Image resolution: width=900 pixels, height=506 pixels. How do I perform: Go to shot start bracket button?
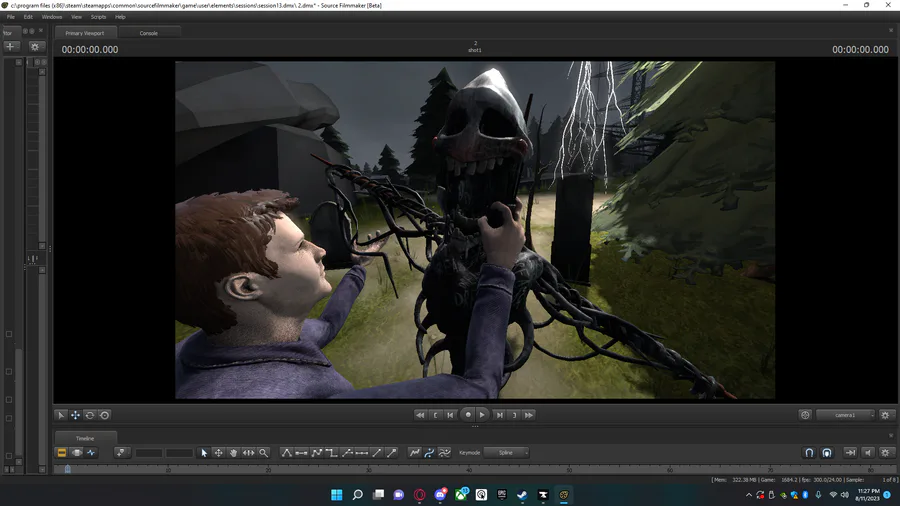coord(436,415)
